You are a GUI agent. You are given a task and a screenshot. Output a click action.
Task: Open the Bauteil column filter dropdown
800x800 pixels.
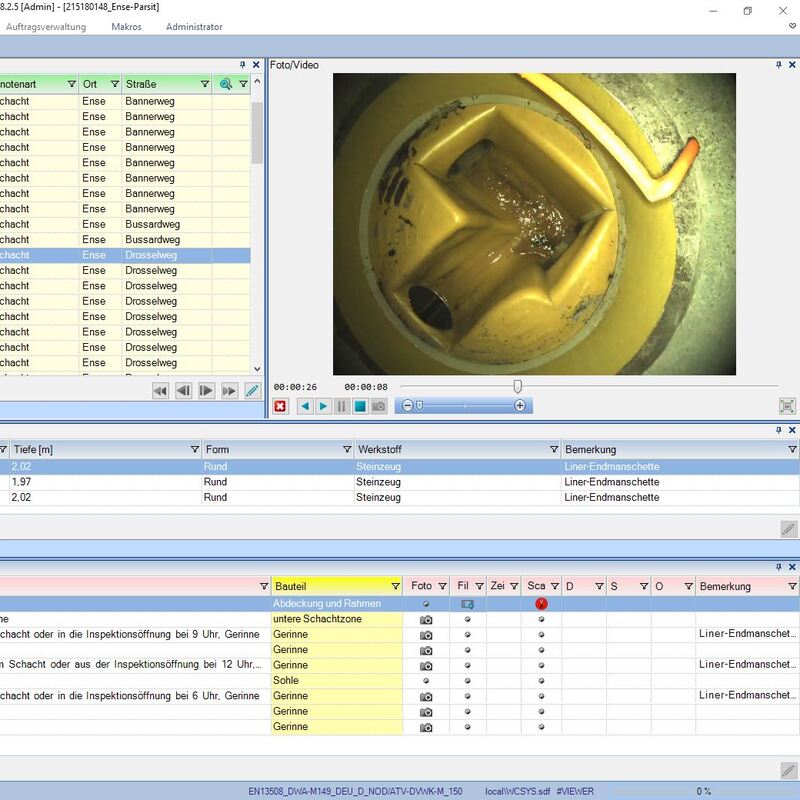(x=396, y=586)
